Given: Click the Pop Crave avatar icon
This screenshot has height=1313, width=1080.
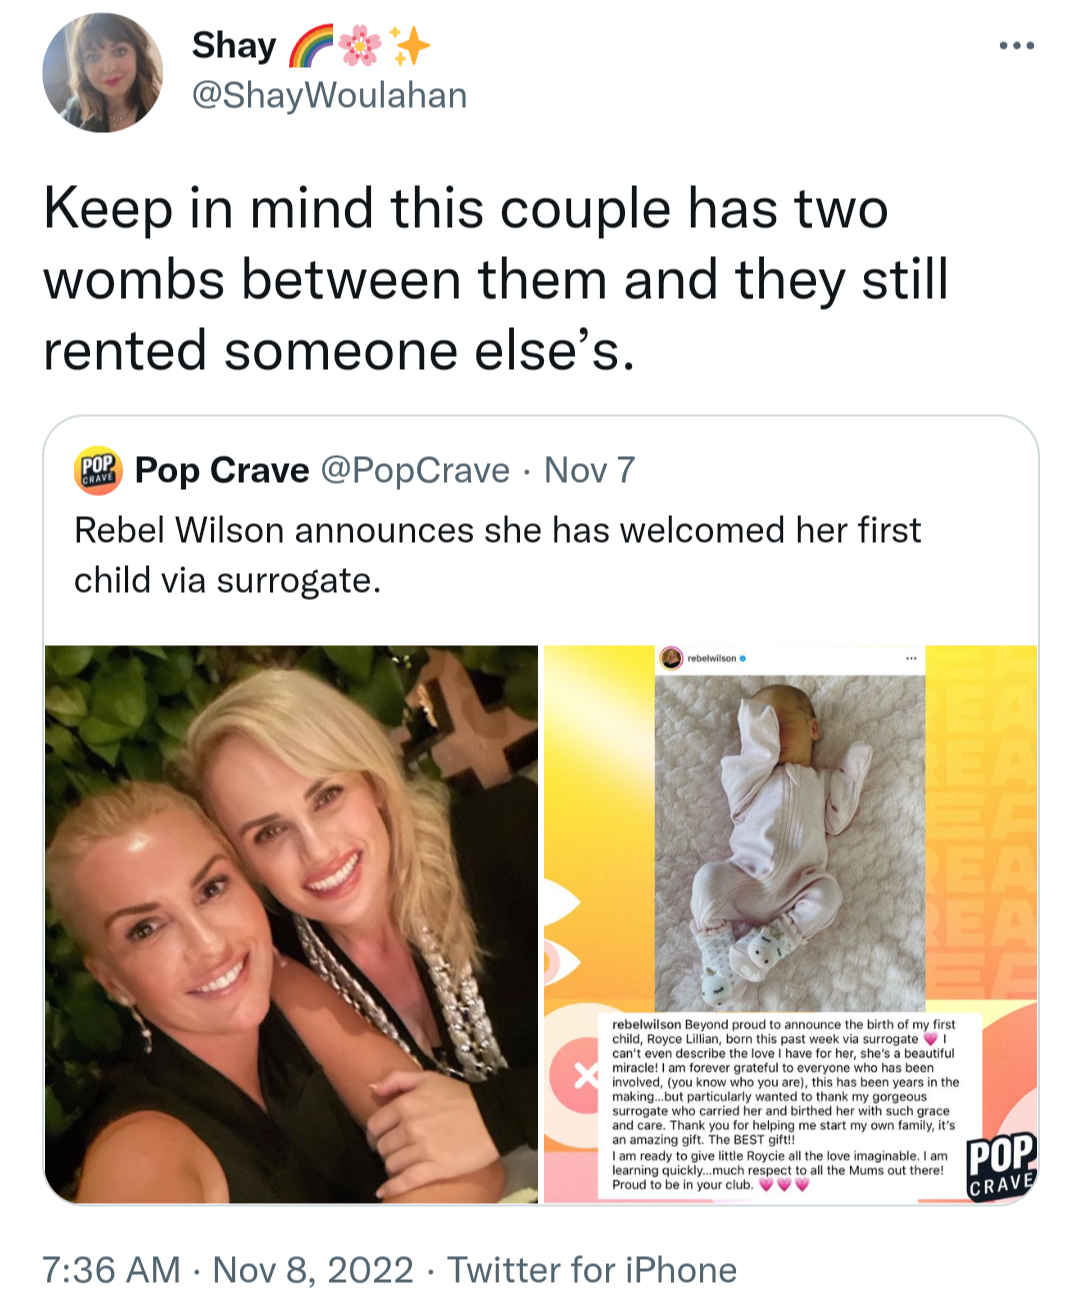Looking at the screenshot, I should click(98, 471).
